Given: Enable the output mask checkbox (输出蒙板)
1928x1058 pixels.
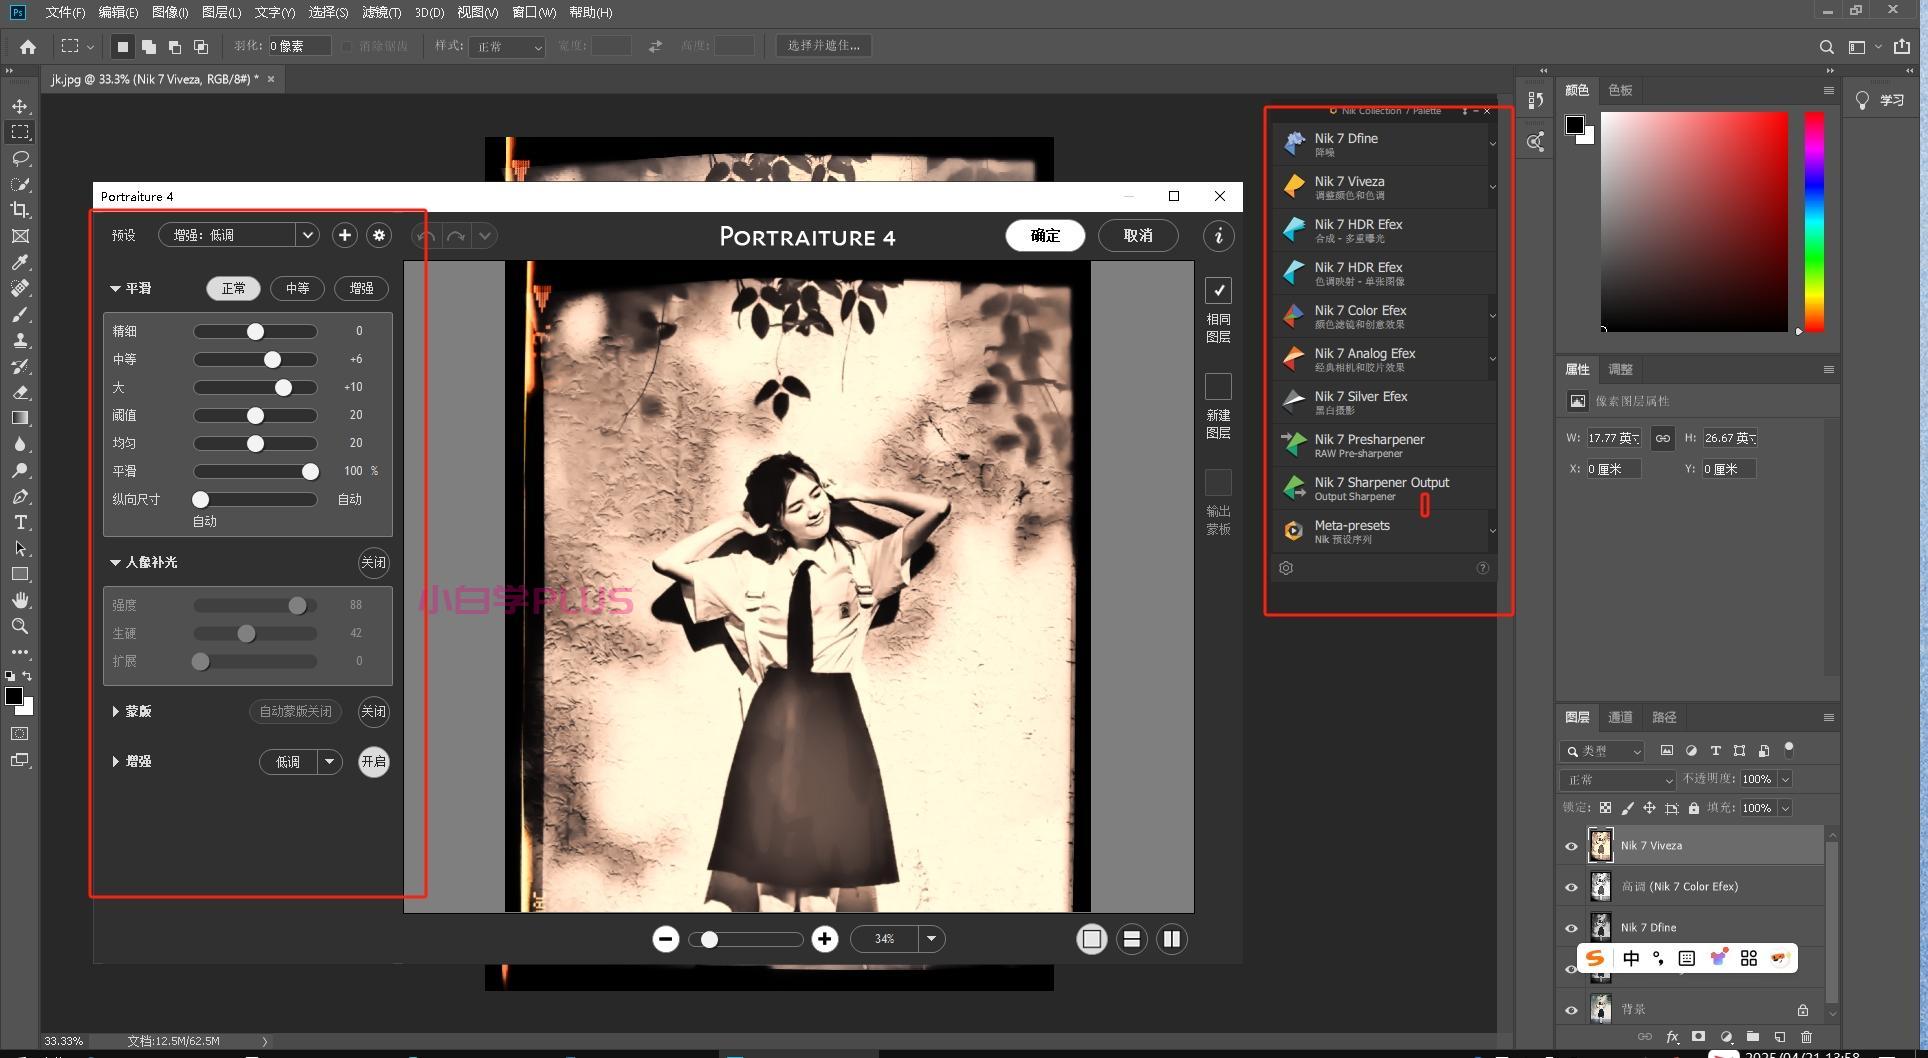Looking at the screenshot, I should tap(1218, 483).
